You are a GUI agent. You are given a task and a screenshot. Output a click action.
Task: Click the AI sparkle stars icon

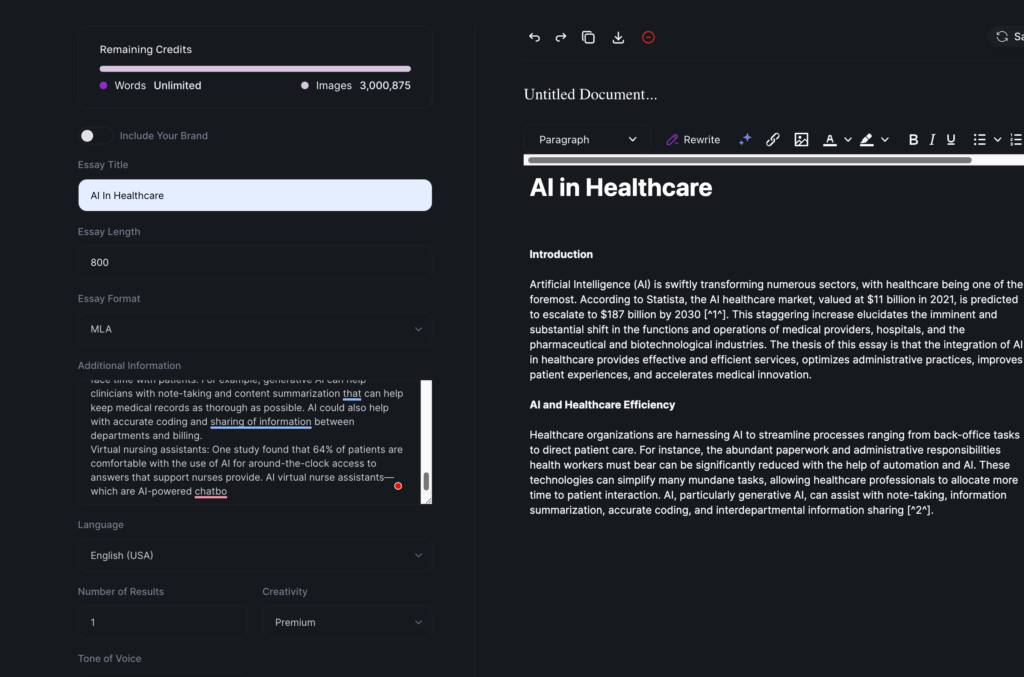[745, 140]
